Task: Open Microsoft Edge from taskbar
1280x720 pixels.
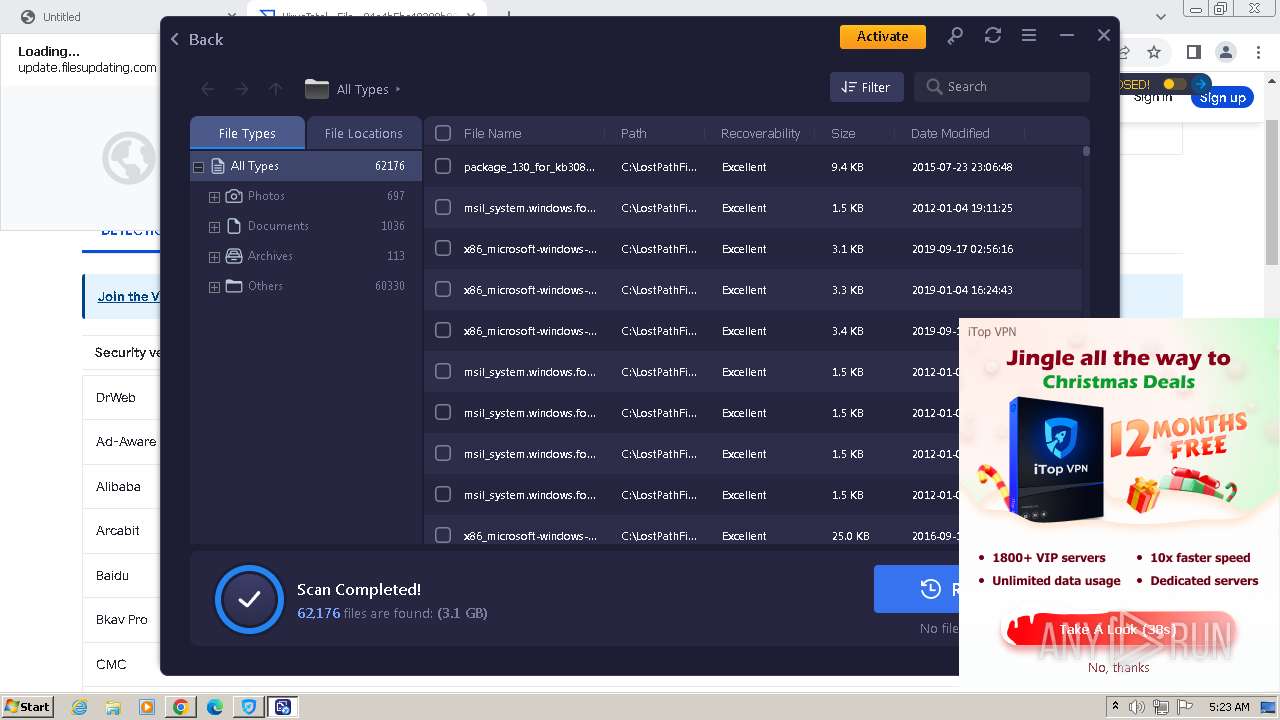Action: click(215, 707)
